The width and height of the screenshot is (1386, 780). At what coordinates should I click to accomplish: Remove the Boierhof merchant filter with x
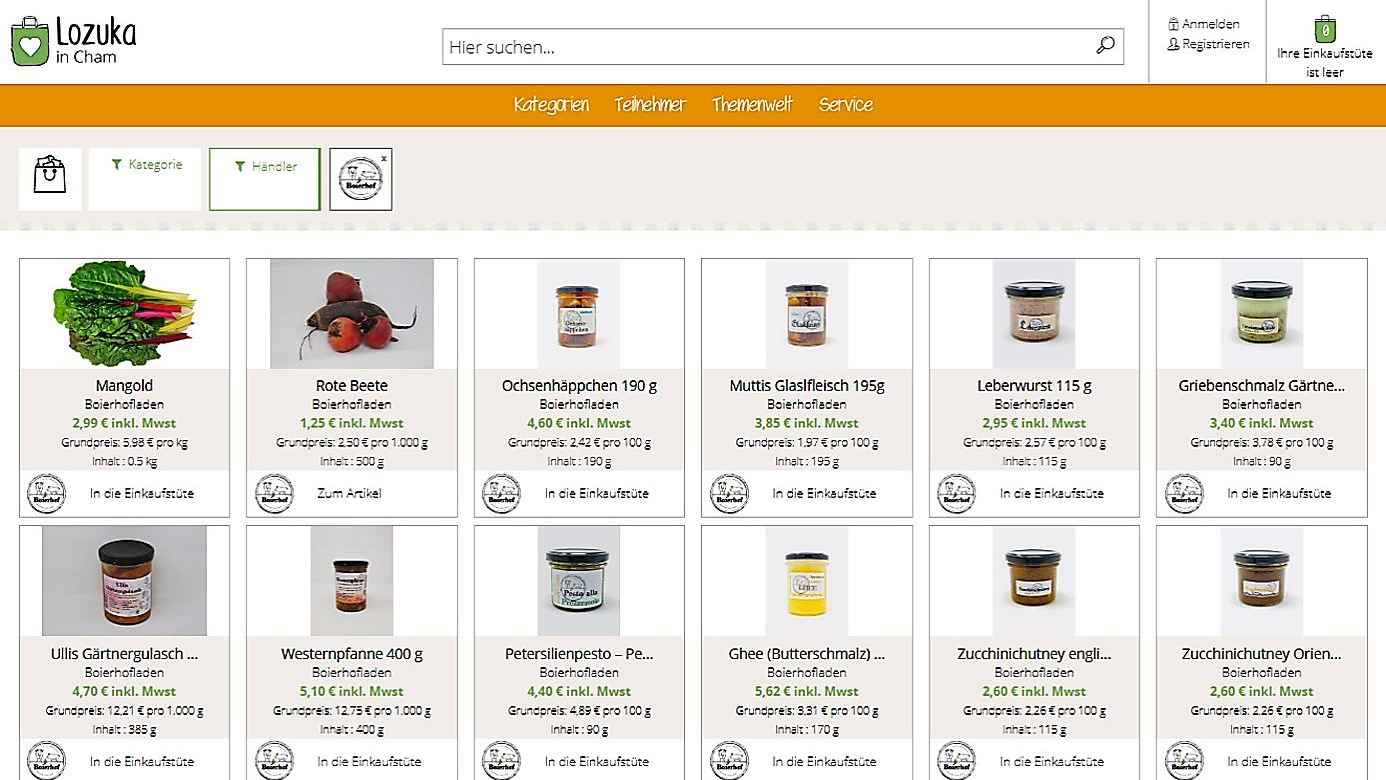pos(384,157)
